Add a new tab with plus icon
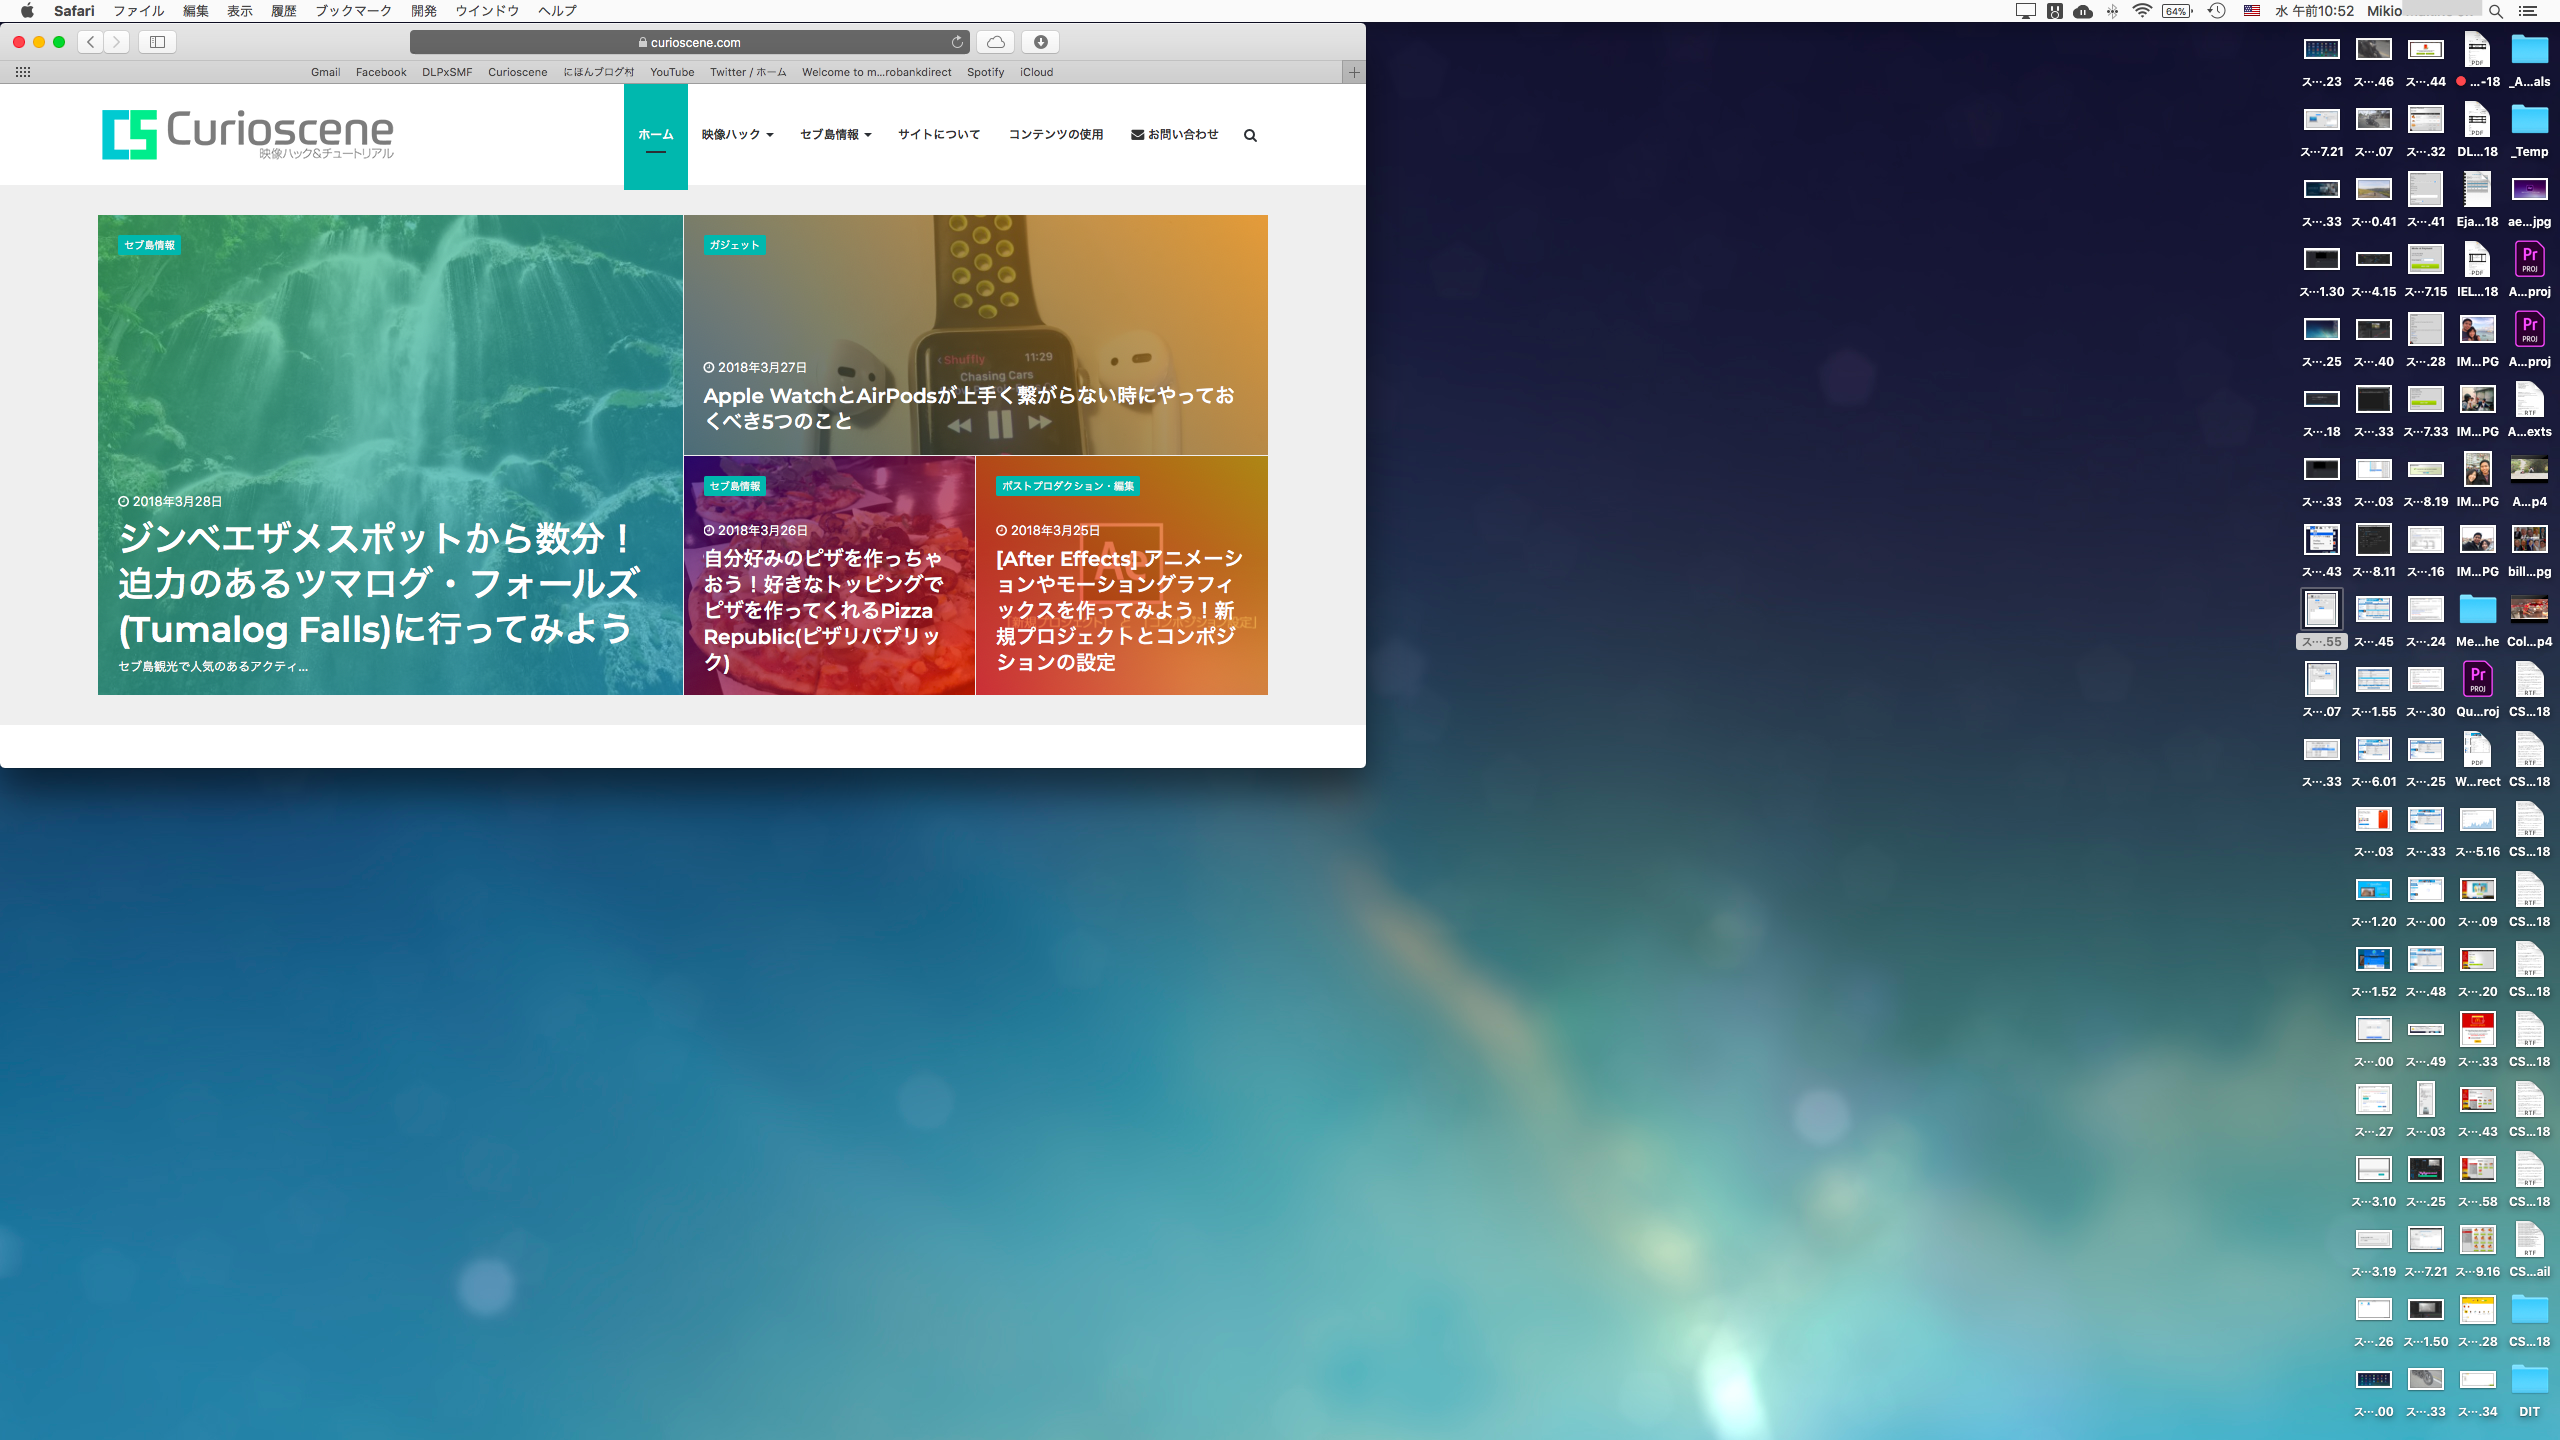This screenshot has width=2560, height=1440. click(1353, 72)
